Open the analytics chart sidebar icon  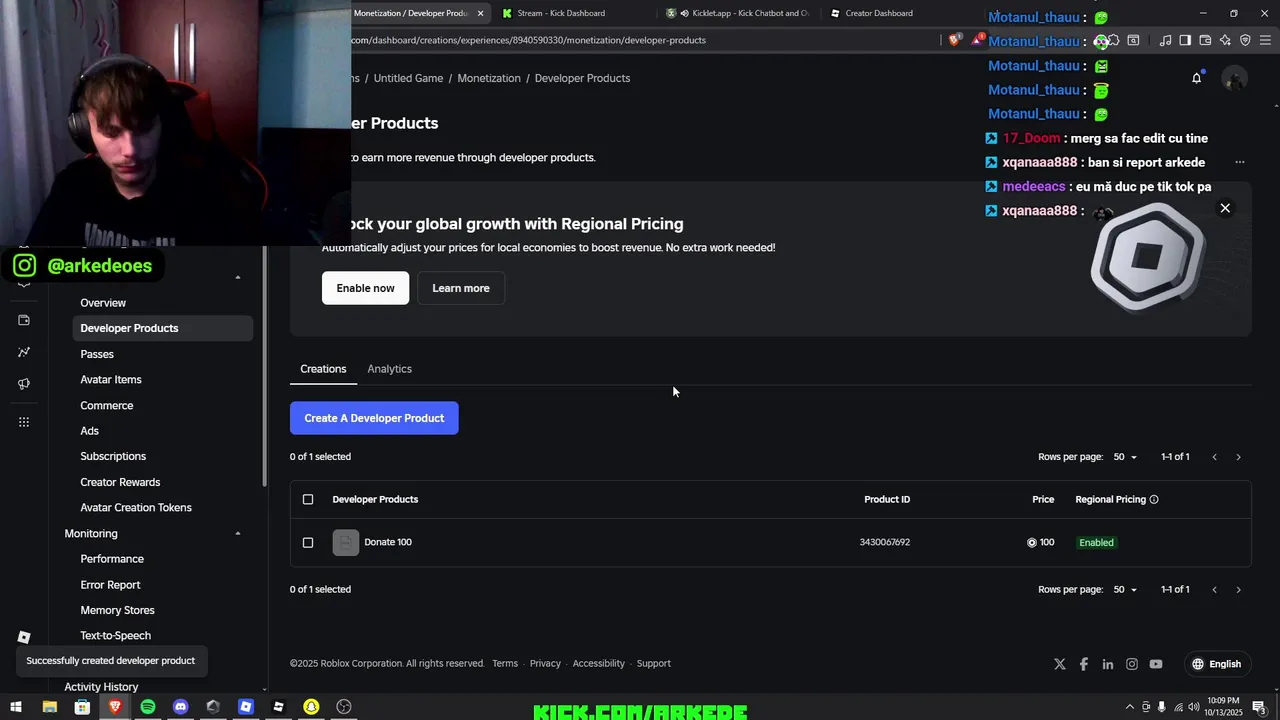pyautogui.click(x=24, y=352)
